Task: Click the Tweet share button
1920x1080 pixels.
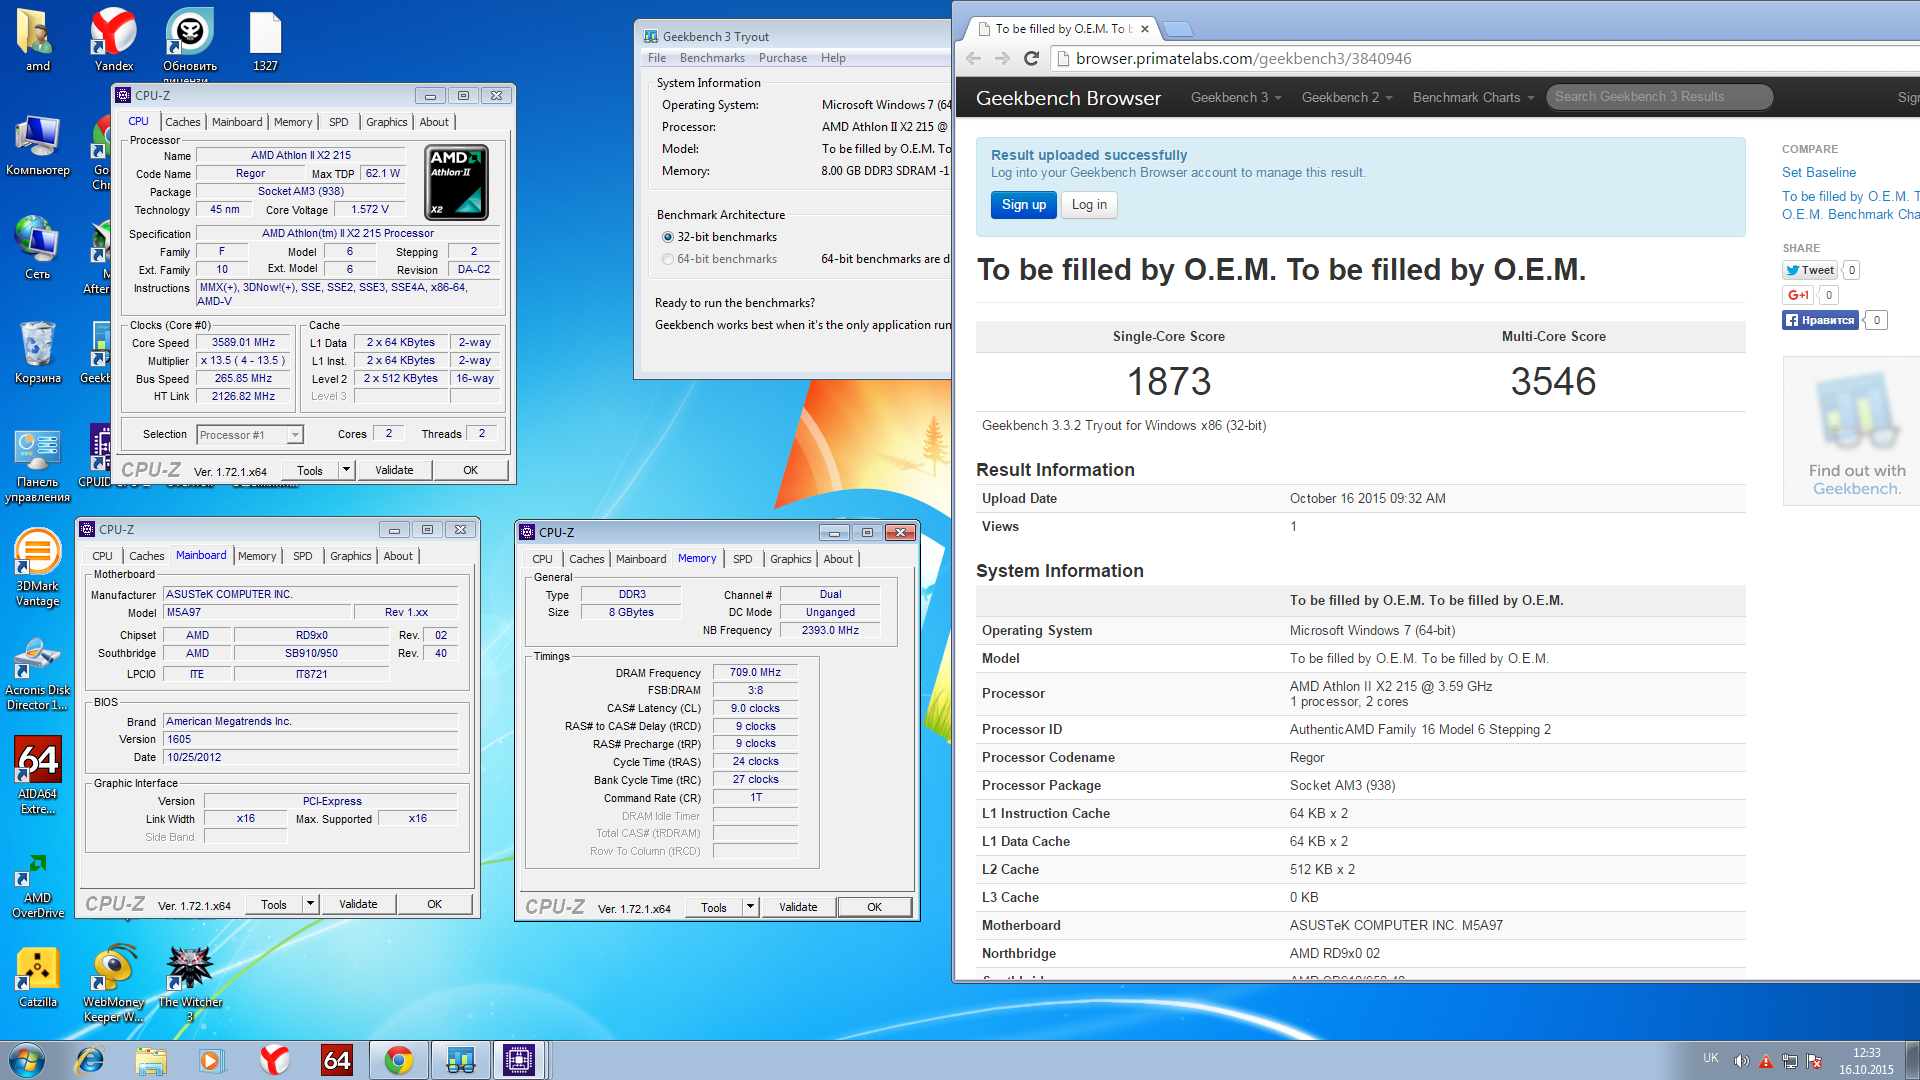Action: click(1811, 270)
